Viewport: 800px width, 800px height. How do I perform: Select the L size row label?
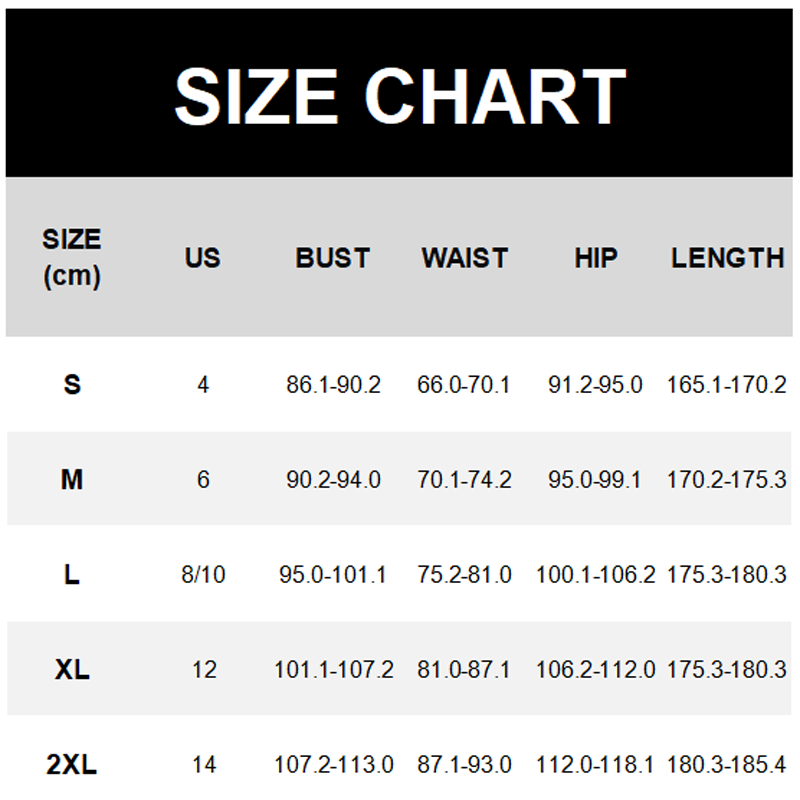(x=72, y=575)
